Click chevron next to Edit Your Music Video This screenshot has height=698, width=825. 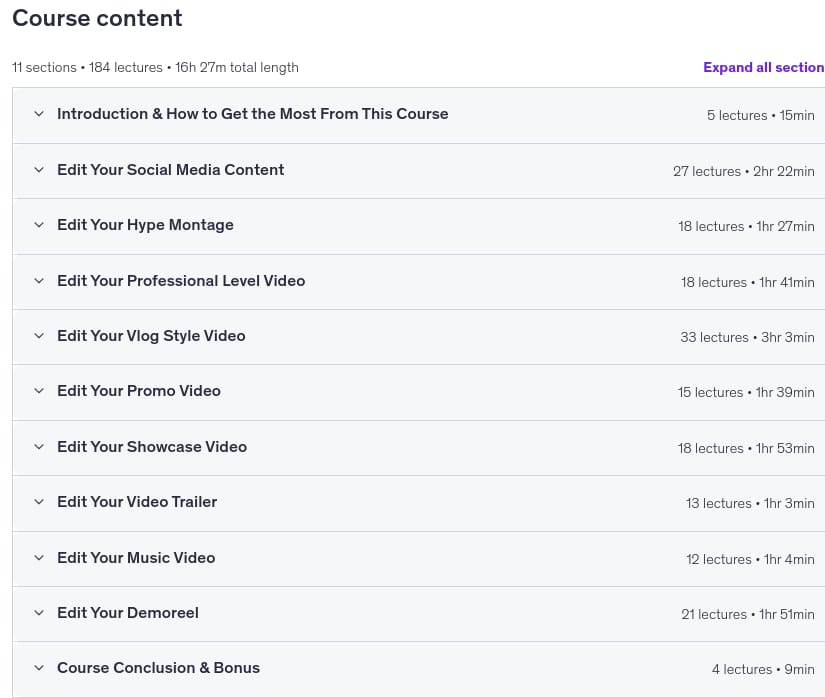point(39,558)
